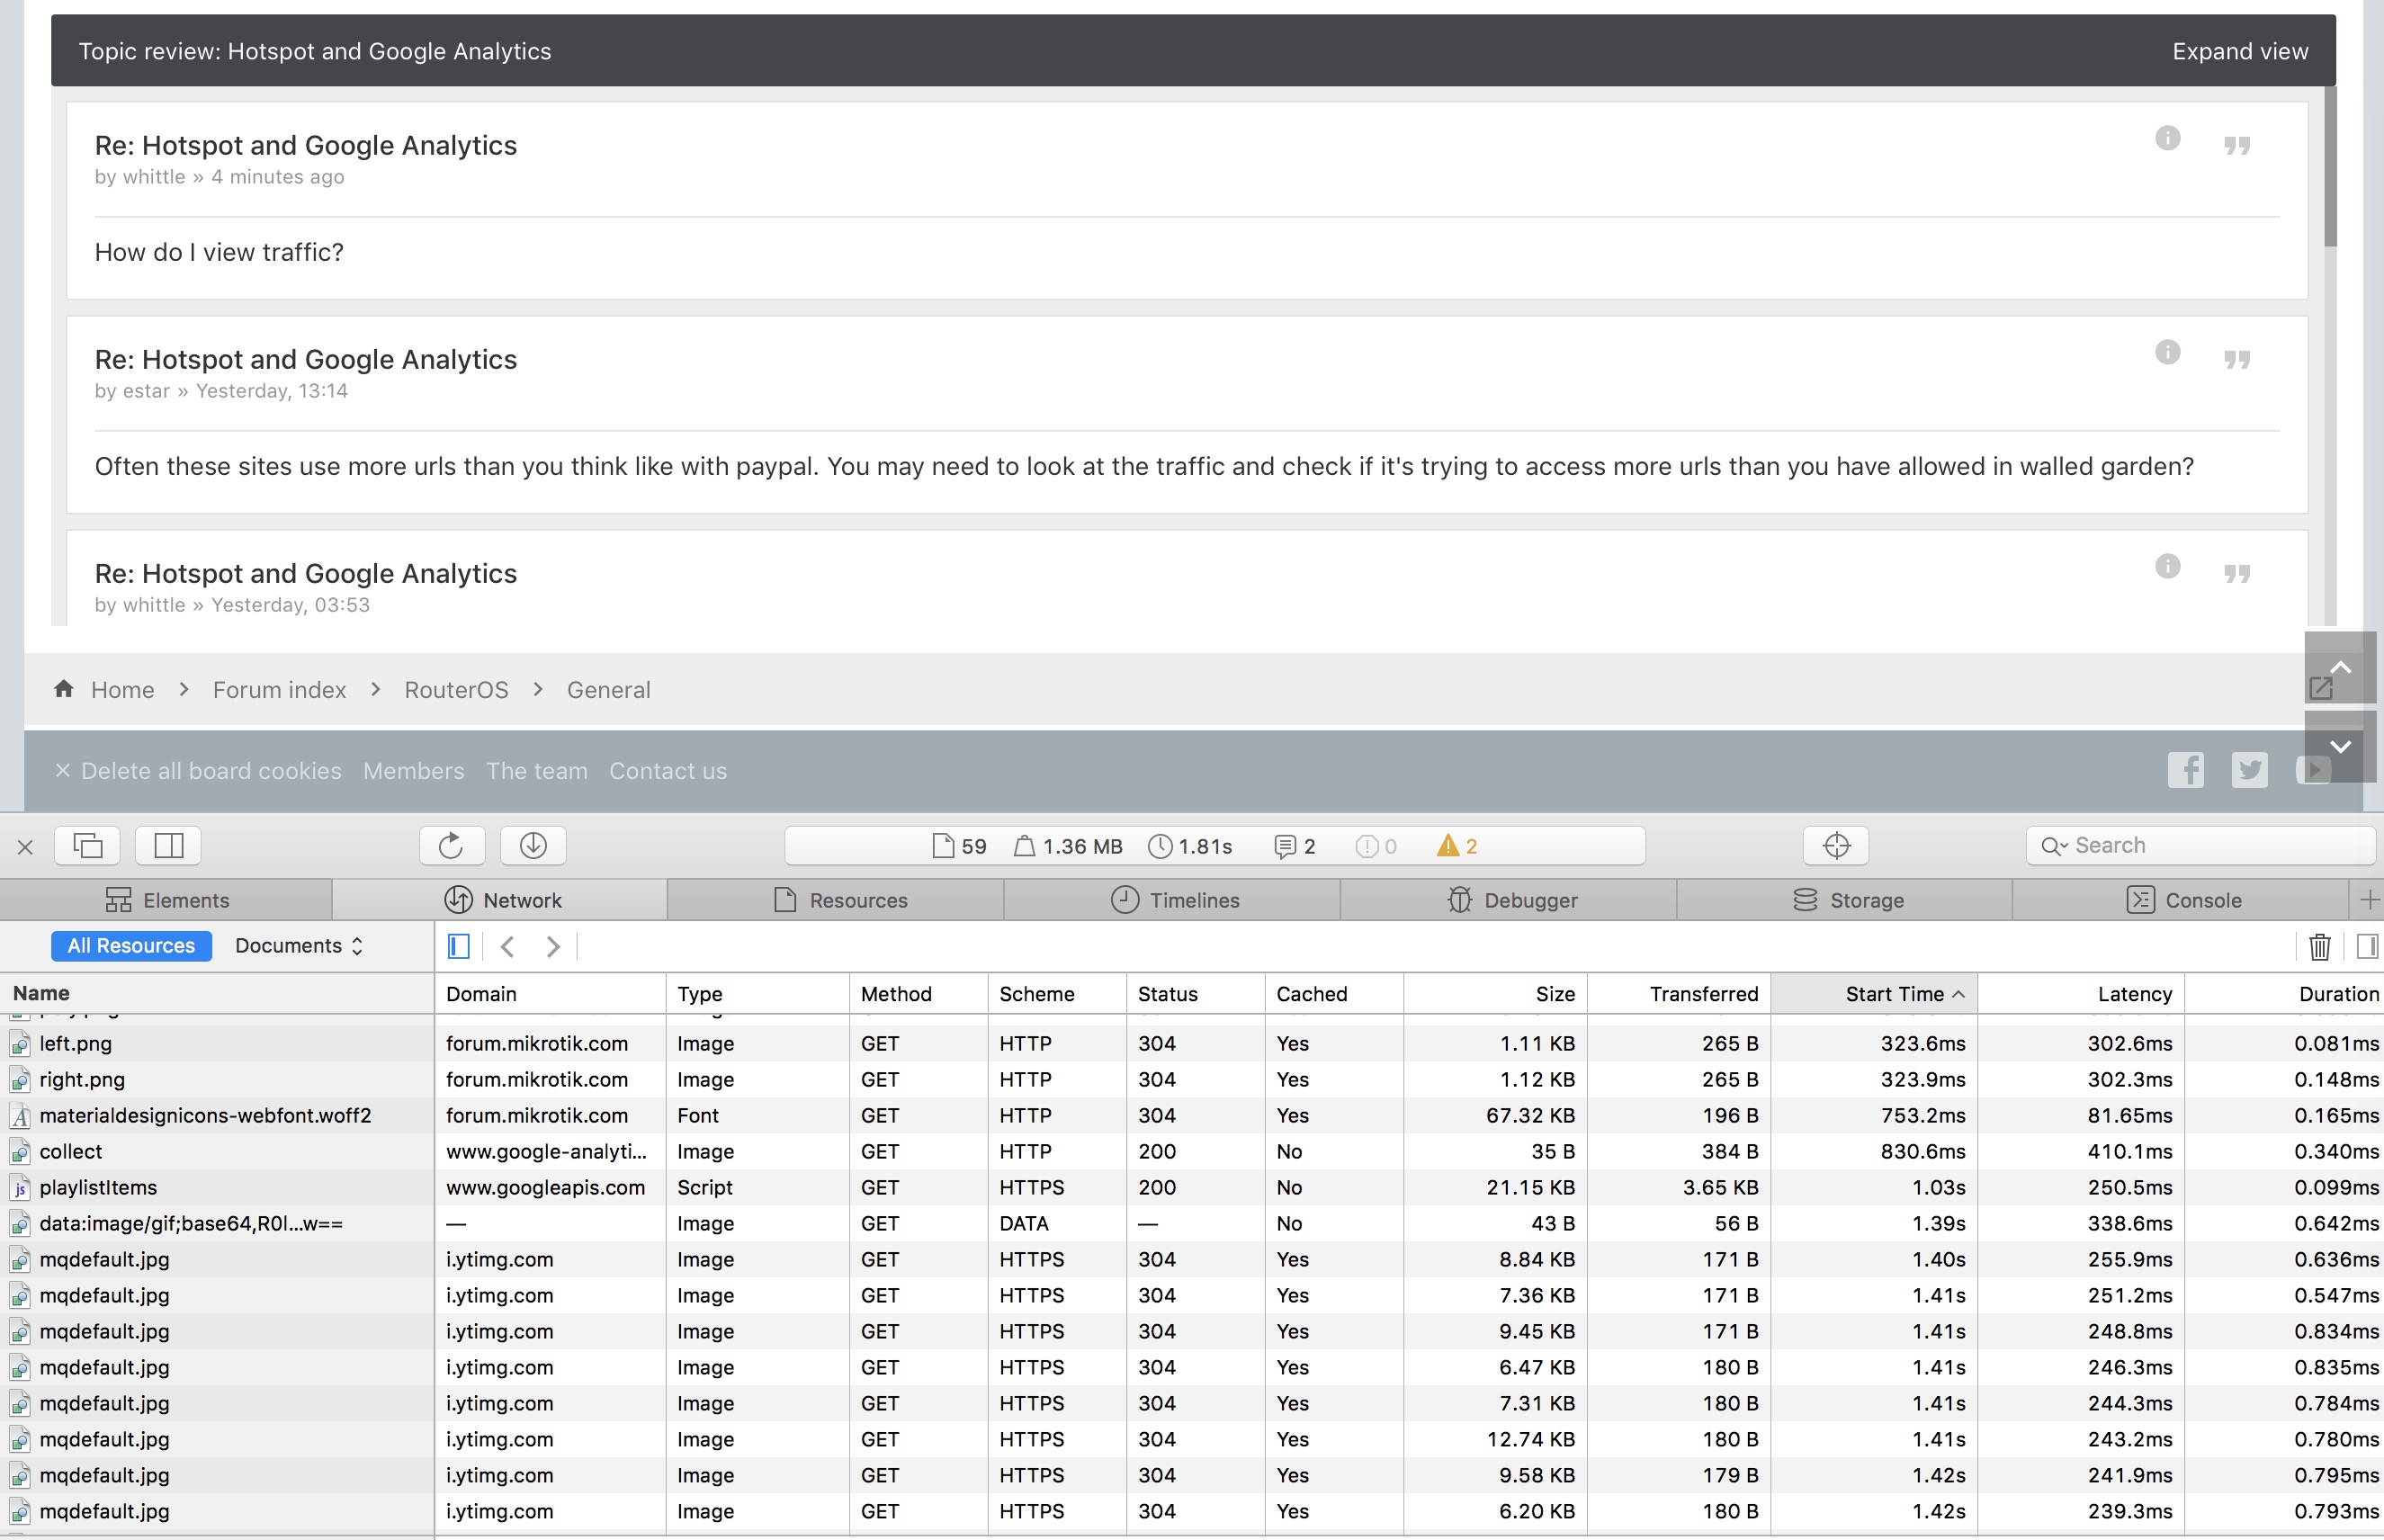
Task: Click the topic review scrollbar thumb
Action: (x=2330, y=166)
